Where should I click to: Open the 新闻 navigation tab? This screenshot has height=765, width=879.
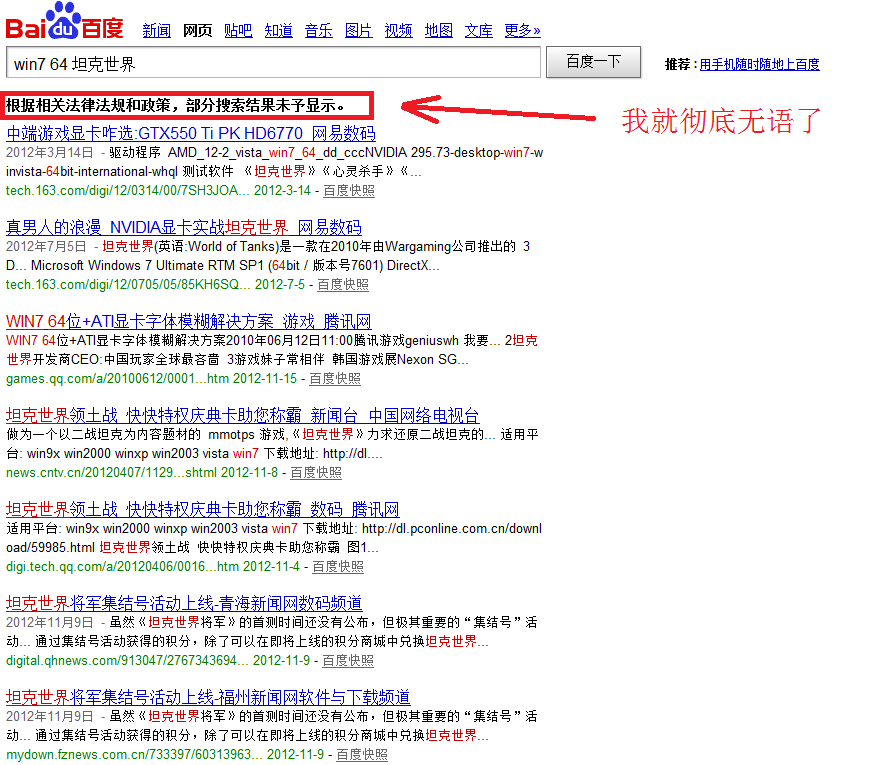tap(156, 30)
